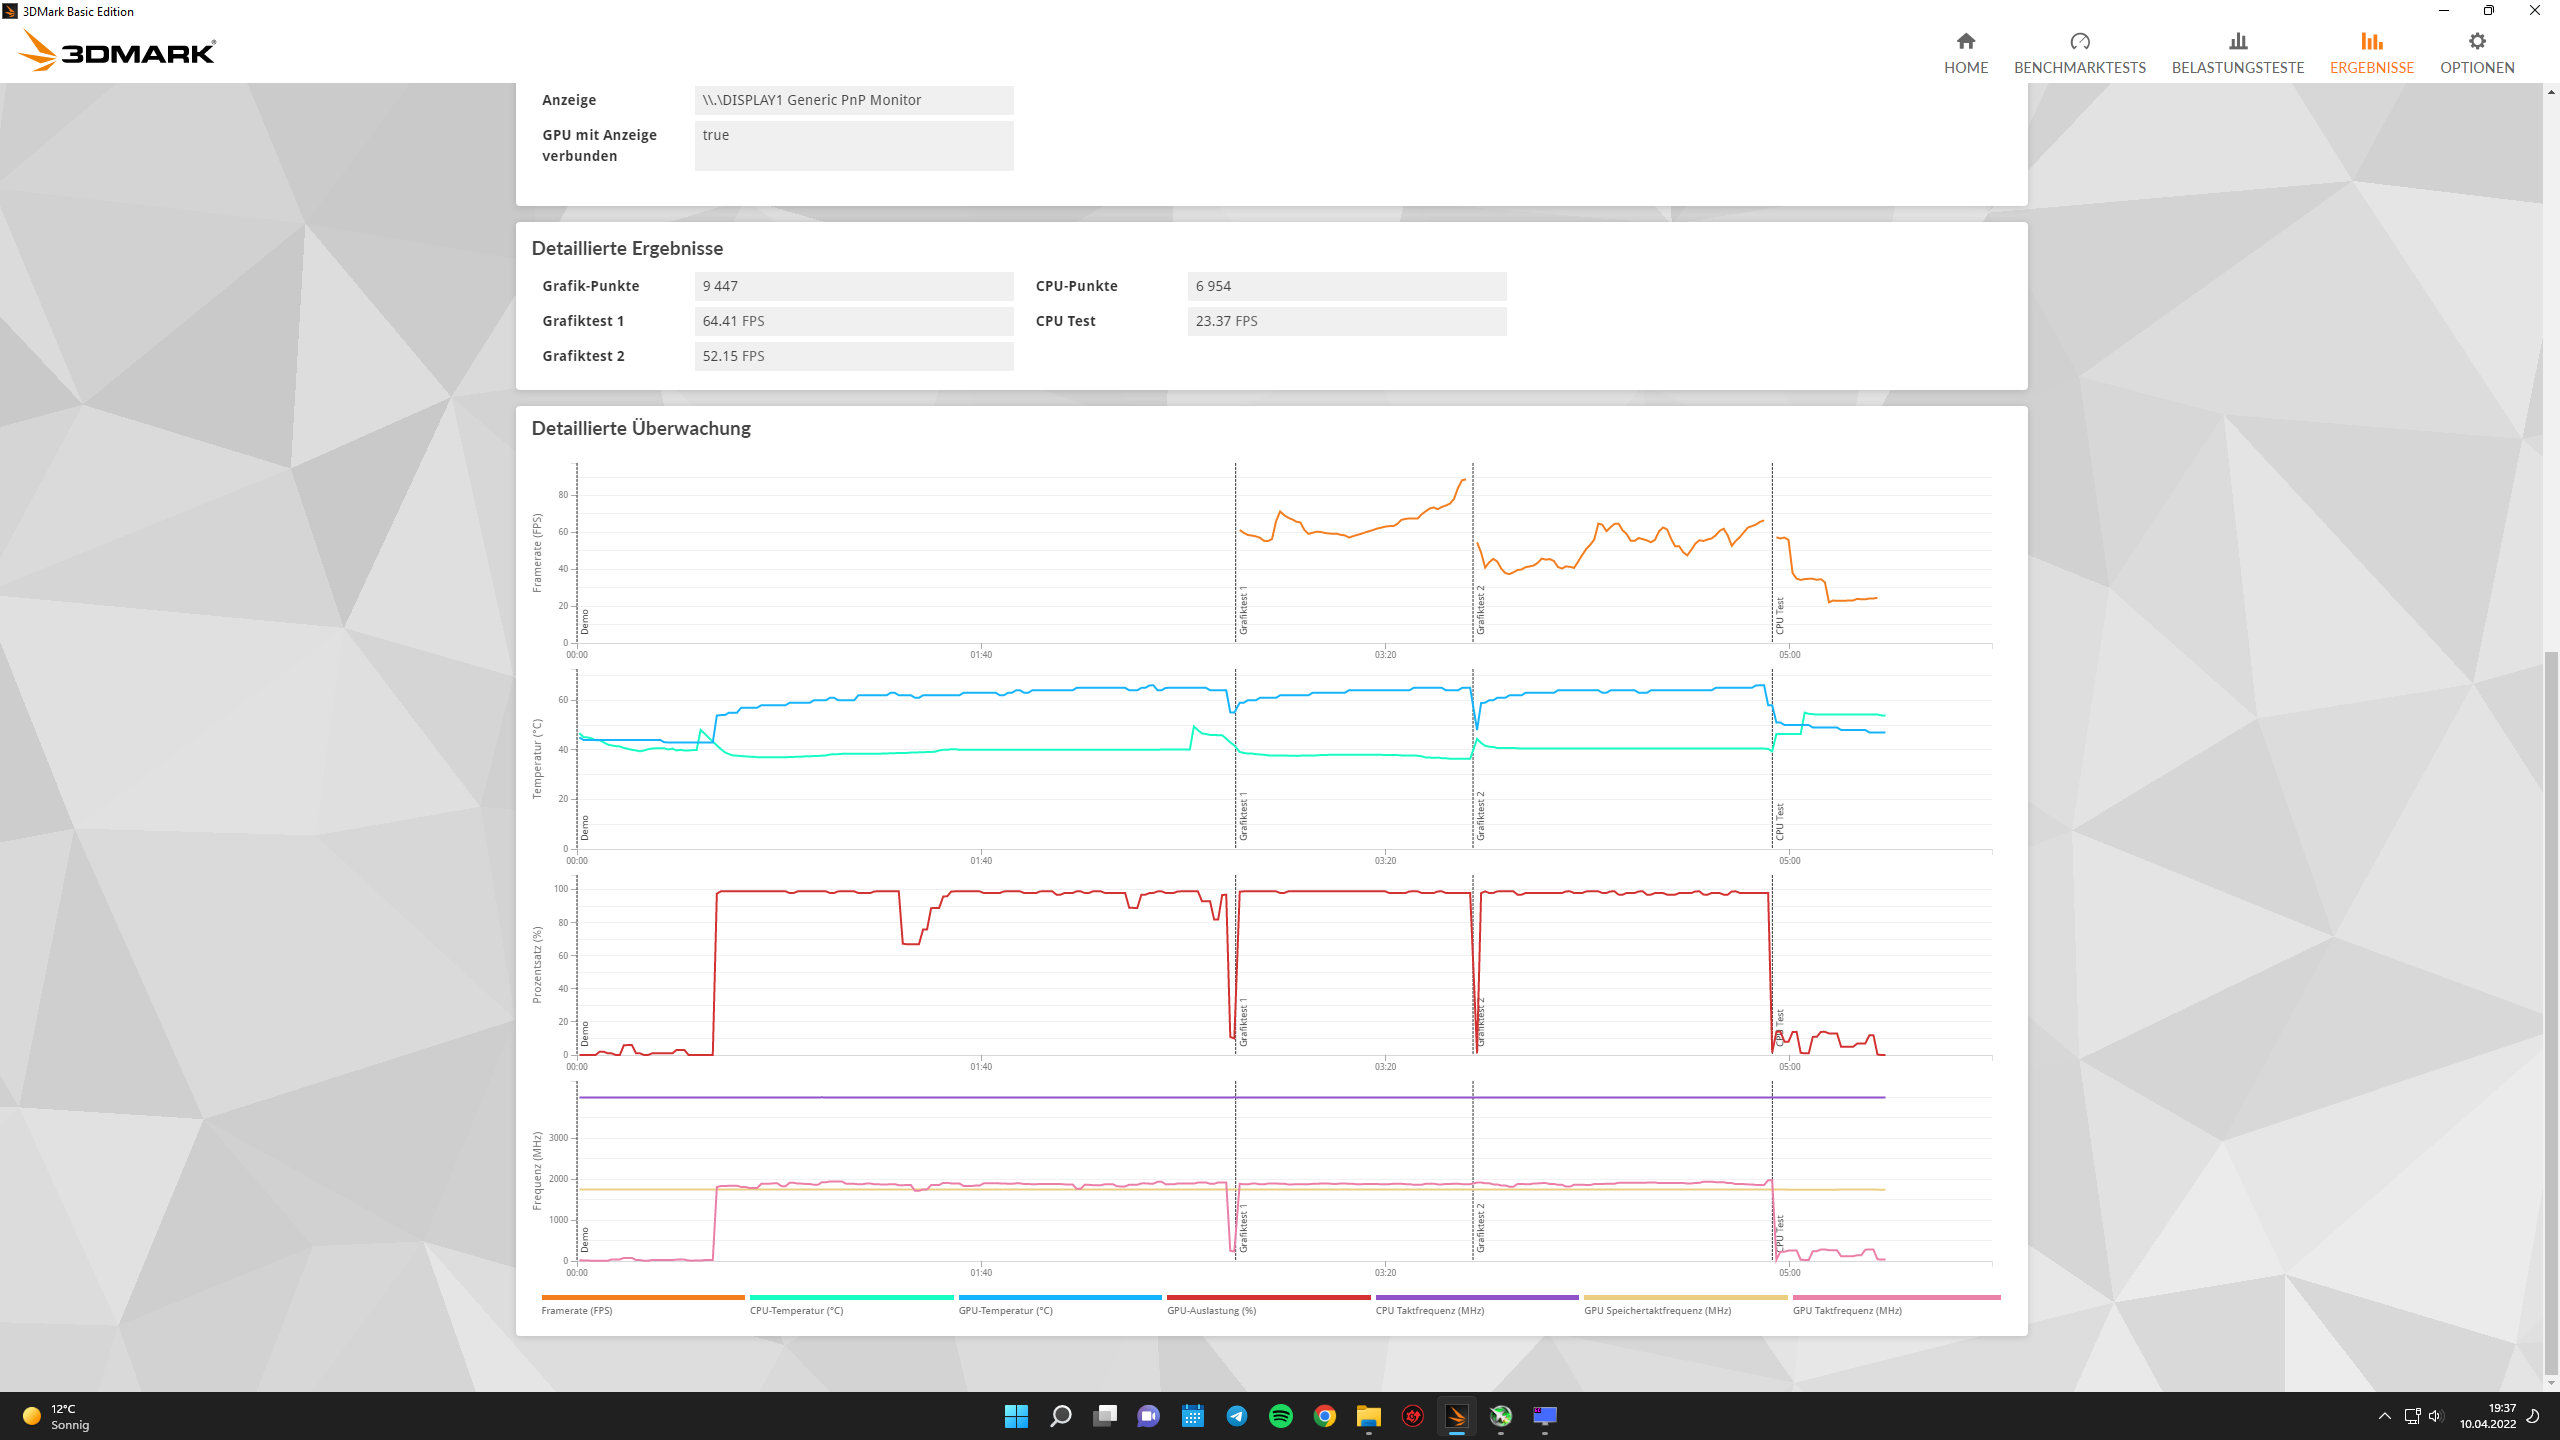Open Google Chrome from the taskbar
Screen dimensions: 2560x1440
tap(1324, 1415)
